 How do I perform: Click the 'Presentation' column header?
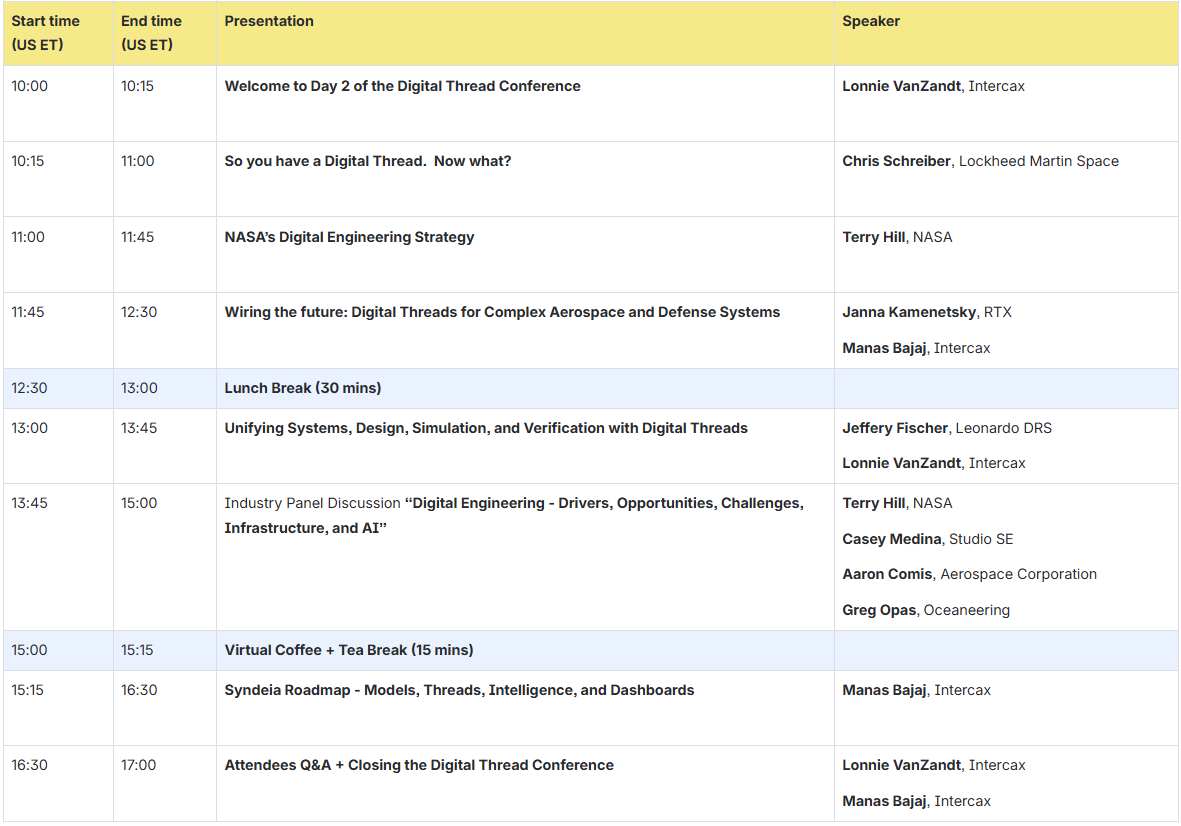click(x=525, y=33)
